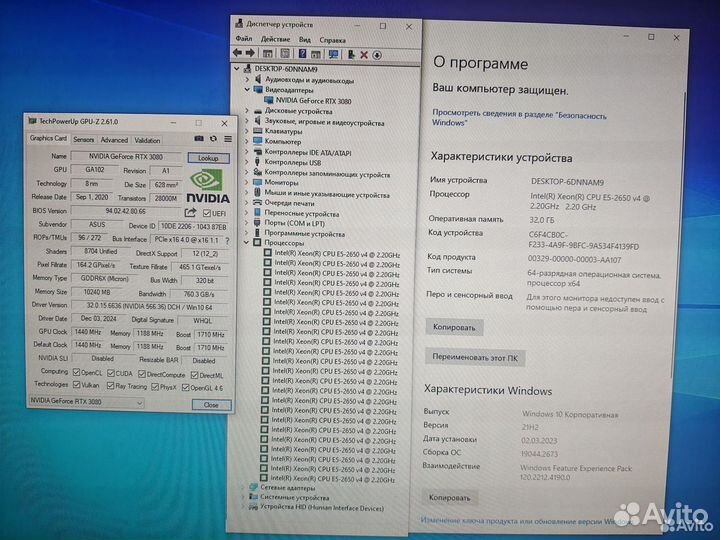
Task: Select the Graphics Card tab in GPU-Z
Action: (x=48, y=138)
